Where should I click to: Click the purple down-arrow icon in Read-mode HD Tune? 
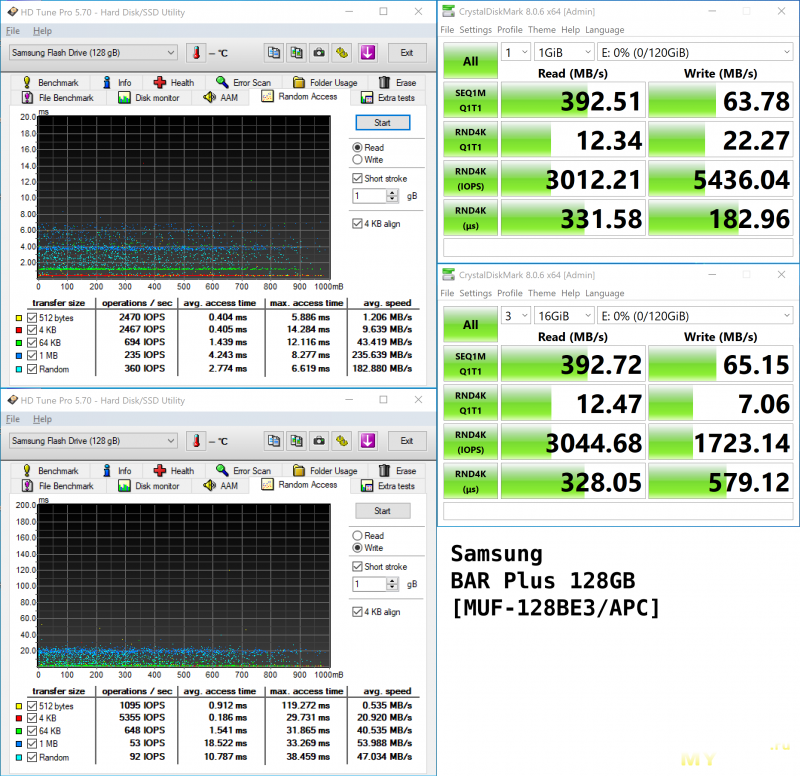pos(368,53)
